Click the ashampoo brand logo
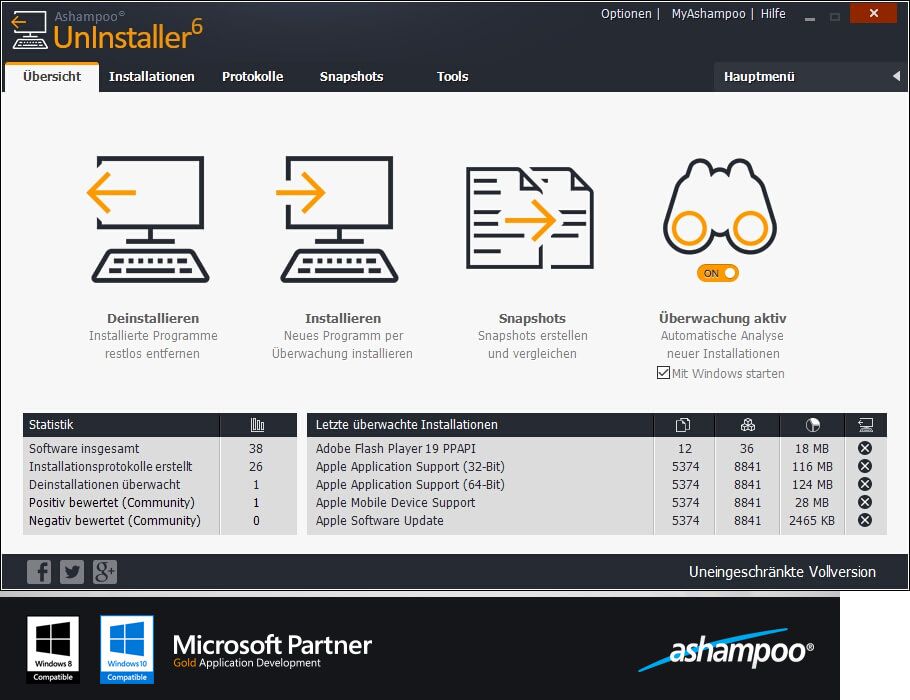The height and width of the screenshot is (700, 910). (726, 650)
